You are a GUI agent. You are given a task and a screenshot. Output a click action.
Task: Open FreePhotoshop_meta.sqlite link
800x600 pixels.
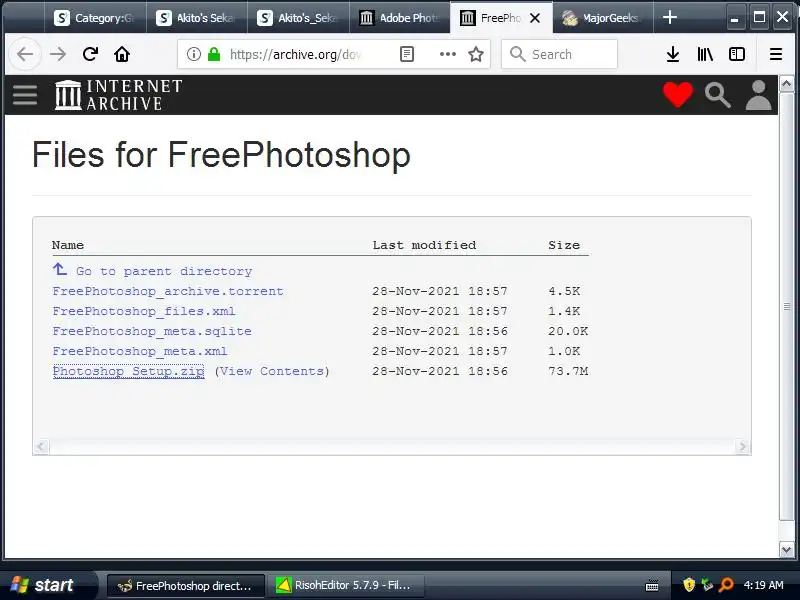click(x=152, y=331)
